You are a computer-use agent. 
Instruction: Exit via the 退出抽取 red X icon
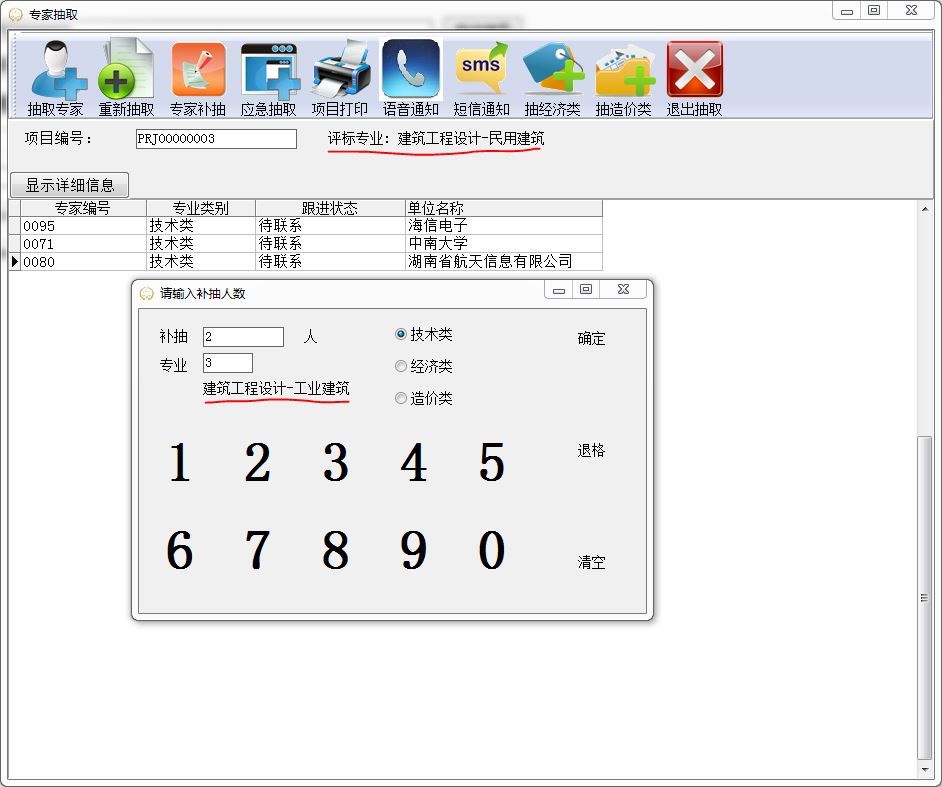pyautogui.click(x=694, y=77)
